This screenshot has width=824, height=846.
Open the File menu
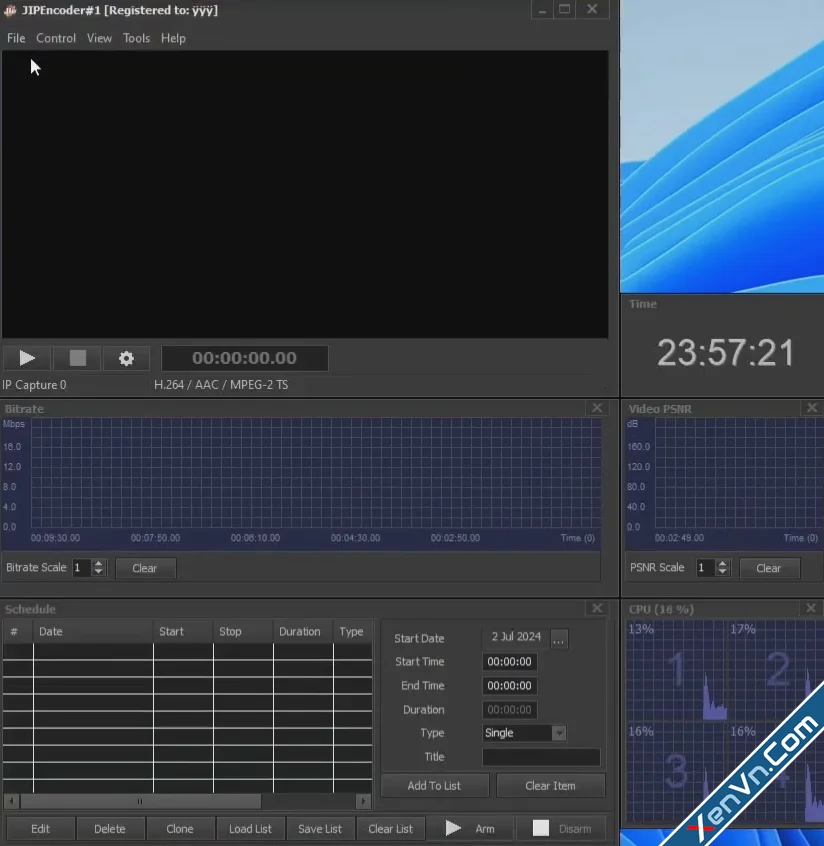[16, 38]
